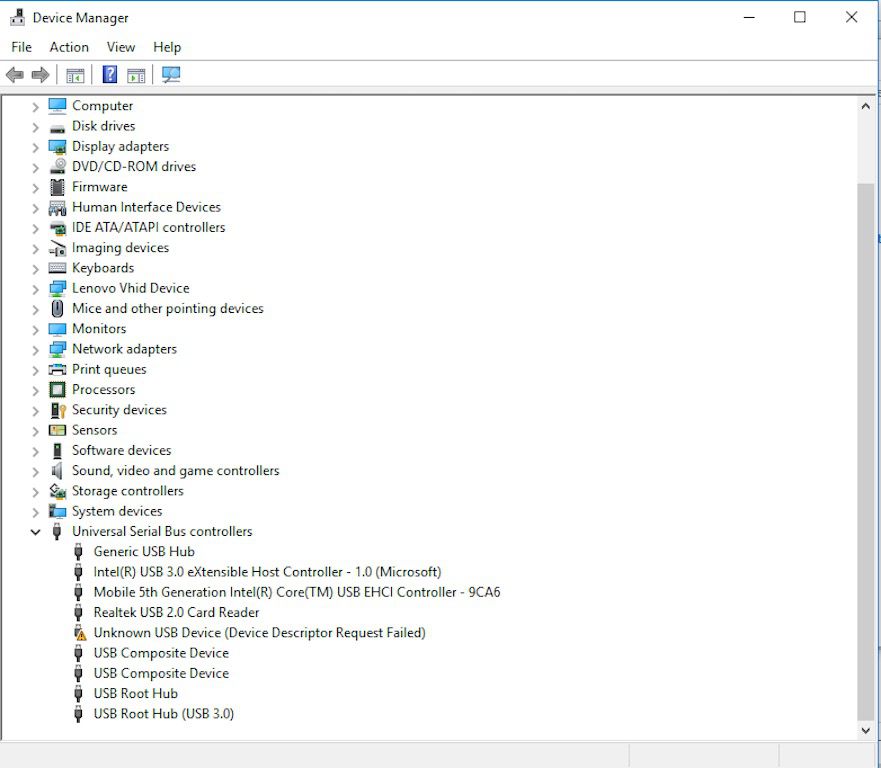Click the Back arrow toolbar icon
This screenshot has width=881, height=768.
pyautogui.click(x=15, y=75)
